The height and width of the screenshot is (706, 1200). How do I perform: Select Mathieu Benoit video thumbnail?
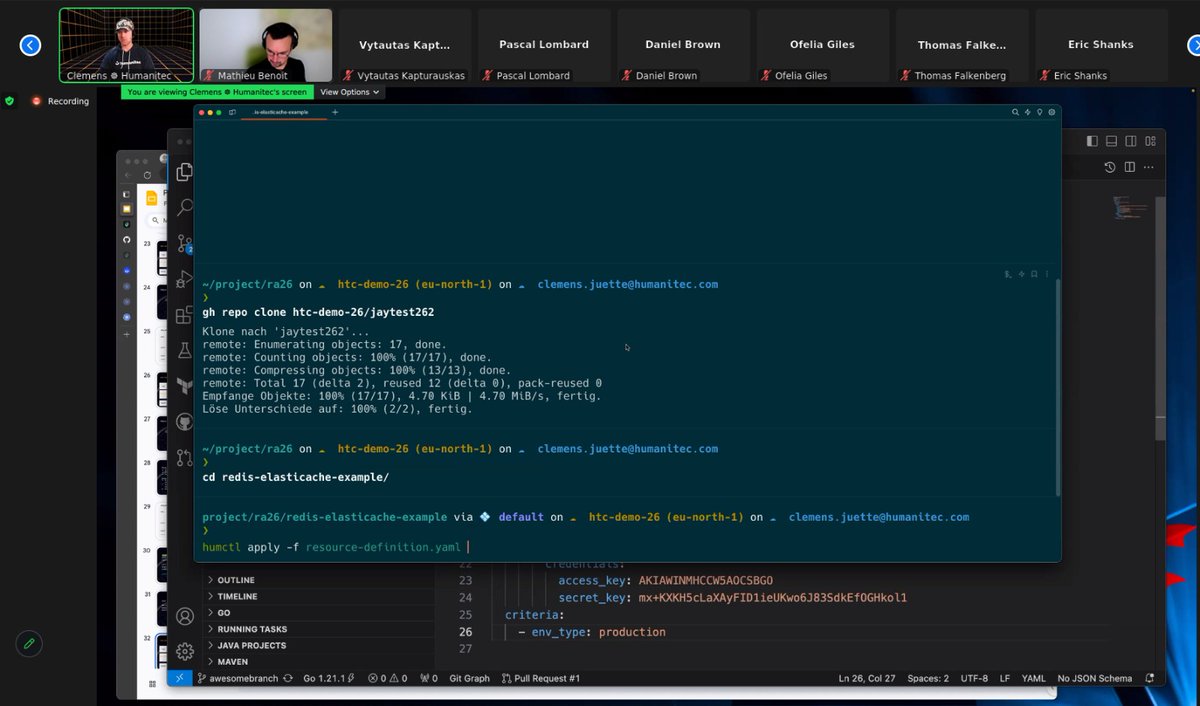pyautogui.click(x=266, y=45)
